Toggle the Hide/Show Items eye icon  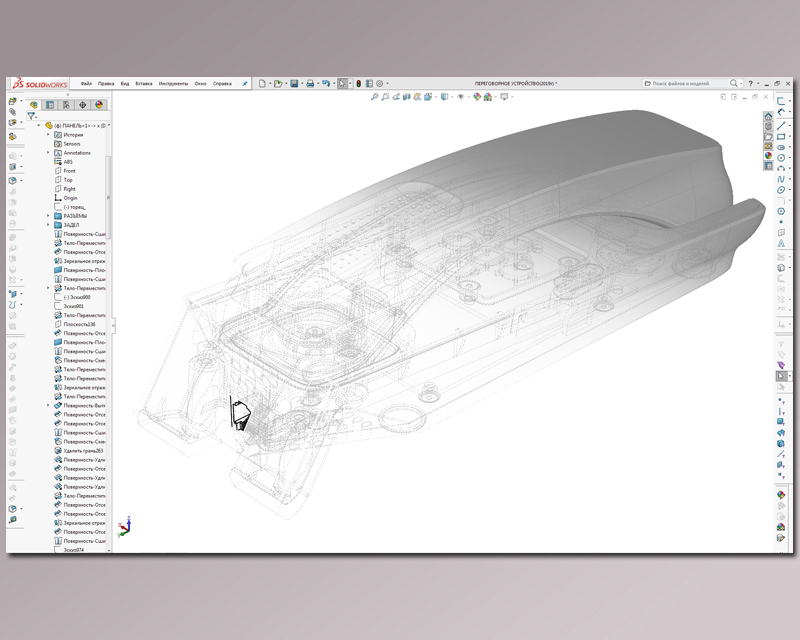[x=460, y=97]
